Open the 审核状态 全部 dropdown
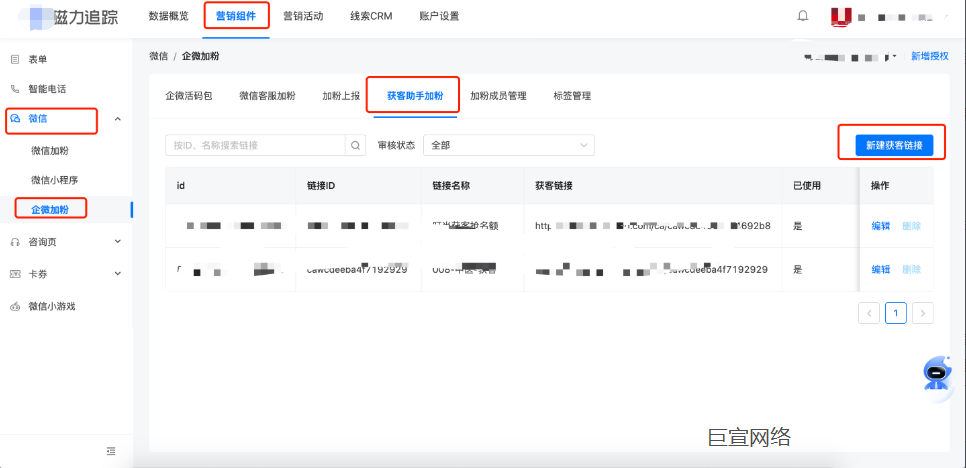966x468 pixels. click(509, 145)
